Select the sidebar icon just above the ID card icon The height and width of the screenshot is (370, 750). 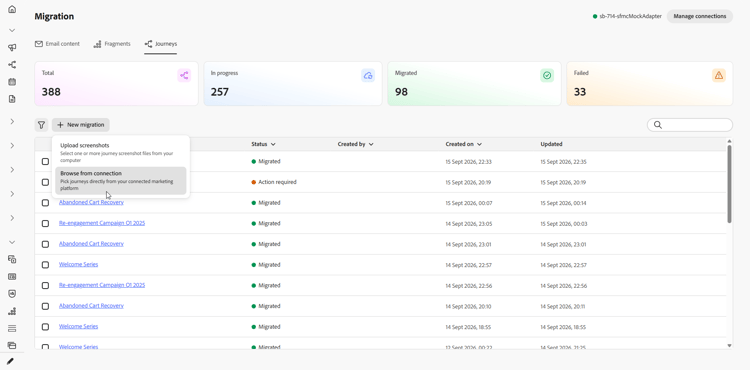point(12,259)
